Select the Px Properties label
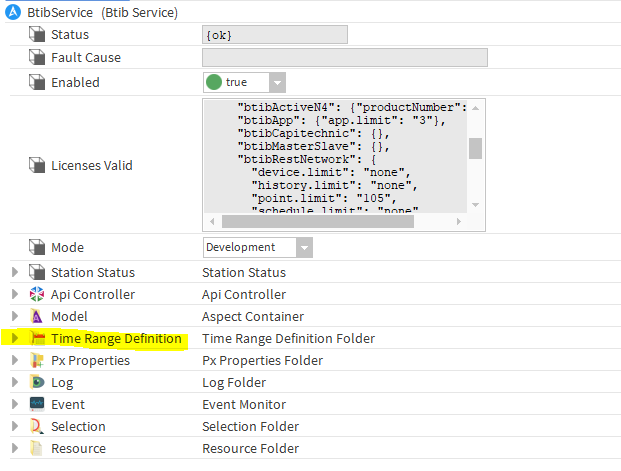The height and width of the screenshot is (471, 621). (90, 361)
